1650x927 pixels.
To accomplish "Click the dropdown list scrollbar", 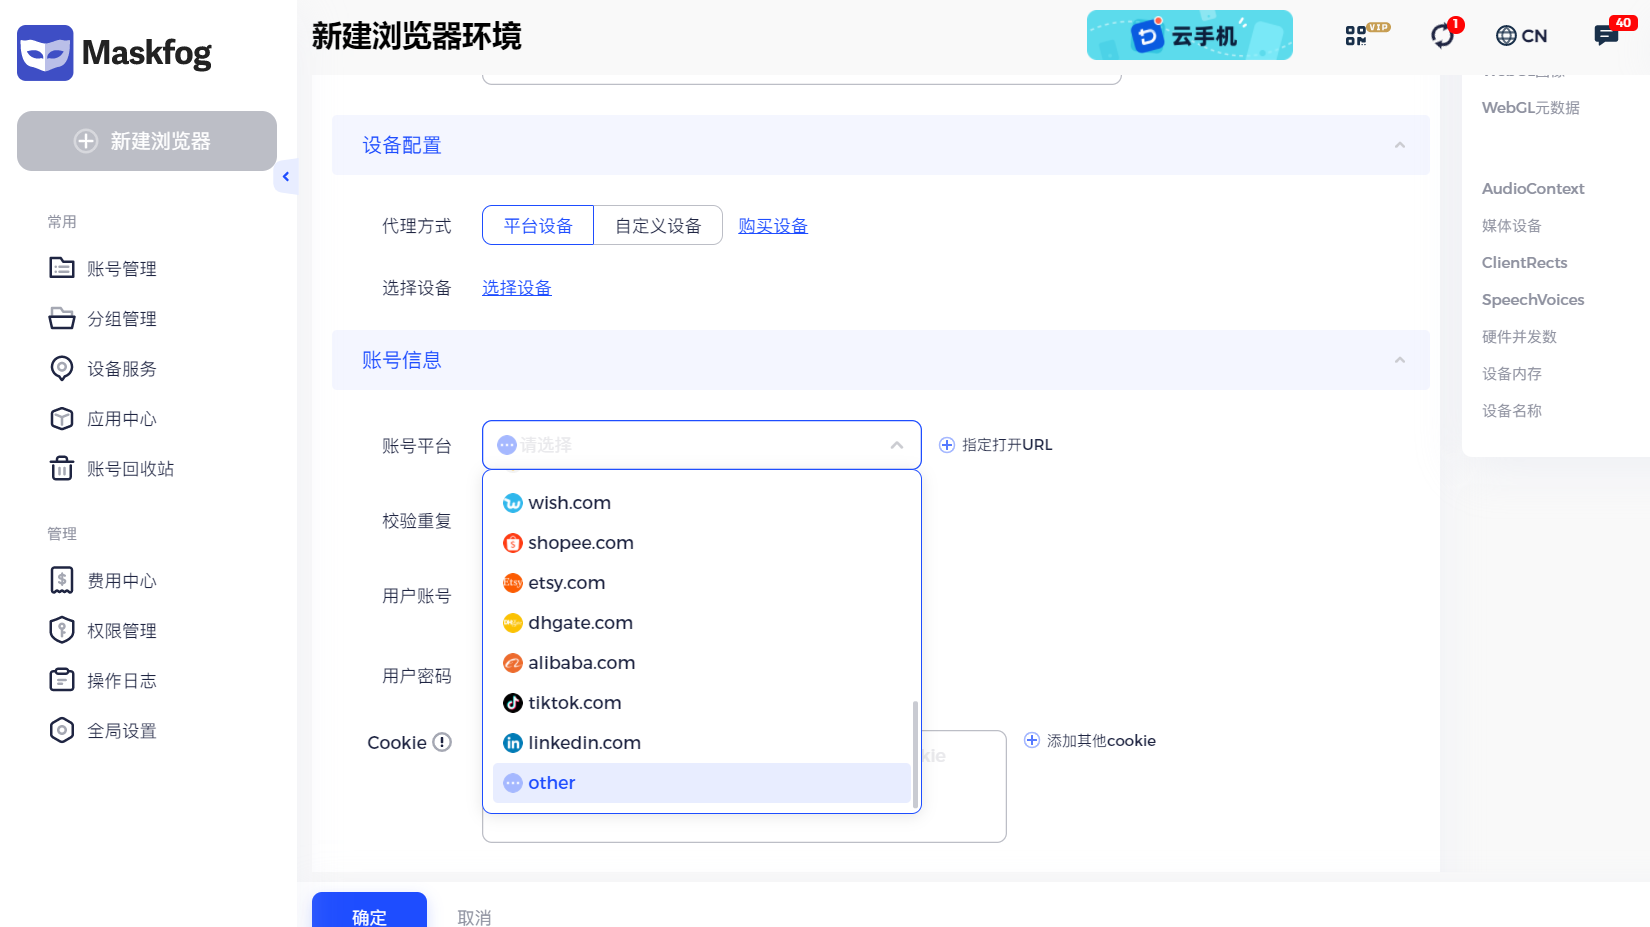I will click(915, 753).
